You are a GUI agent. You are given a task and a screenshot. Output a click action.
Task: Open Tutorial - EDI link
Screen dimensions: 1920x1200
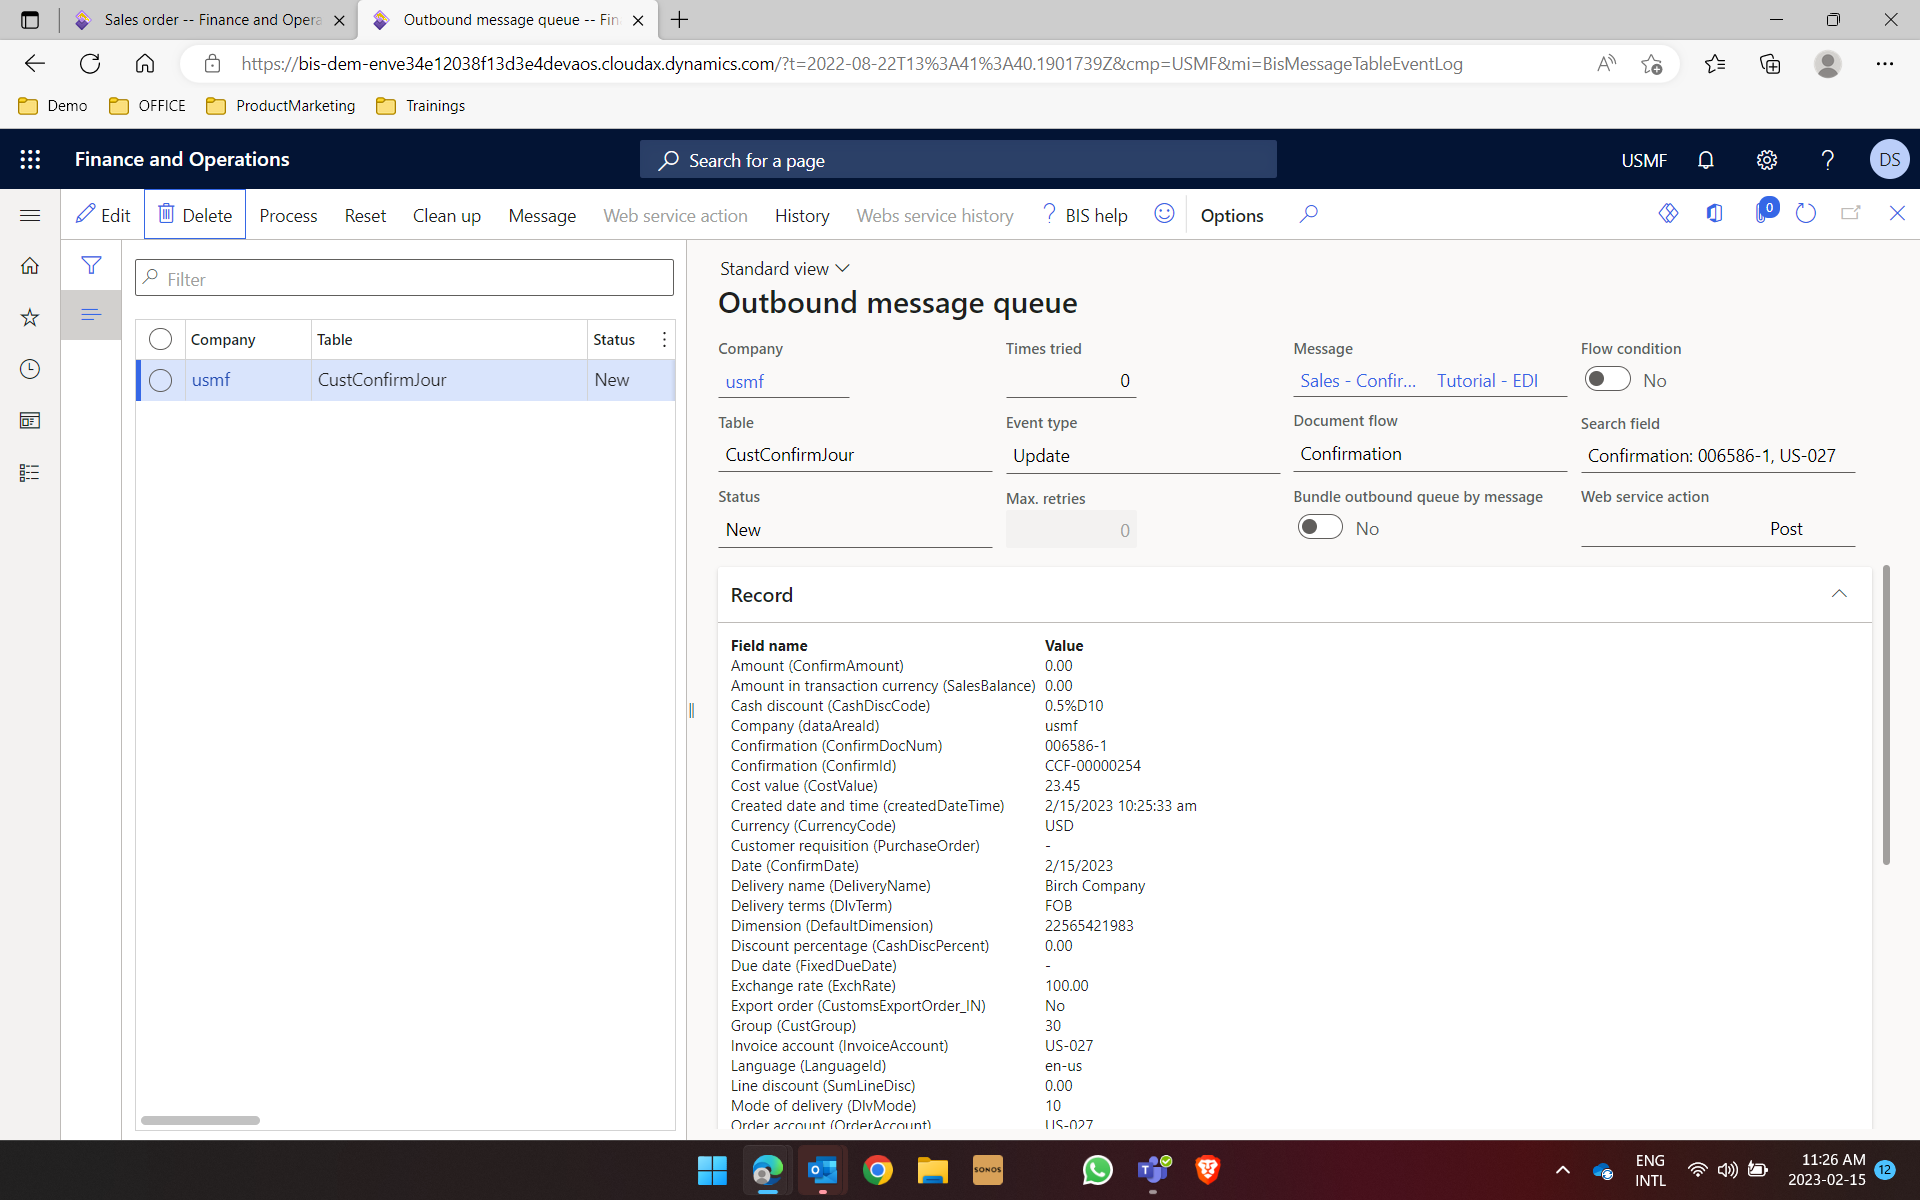tap(1488, 380)
